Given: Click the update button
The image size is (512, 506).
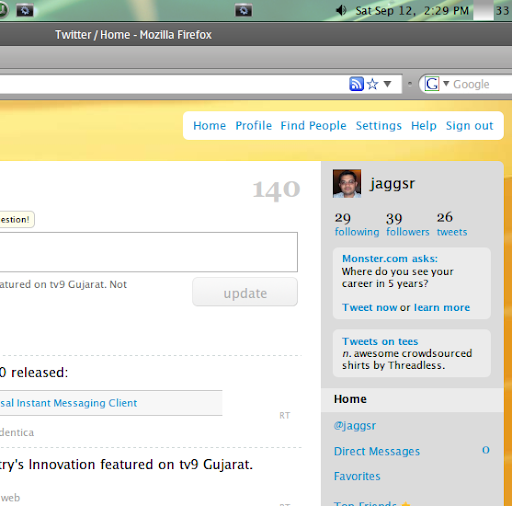Looking at the screenshot, I should (x=245, y=292).
